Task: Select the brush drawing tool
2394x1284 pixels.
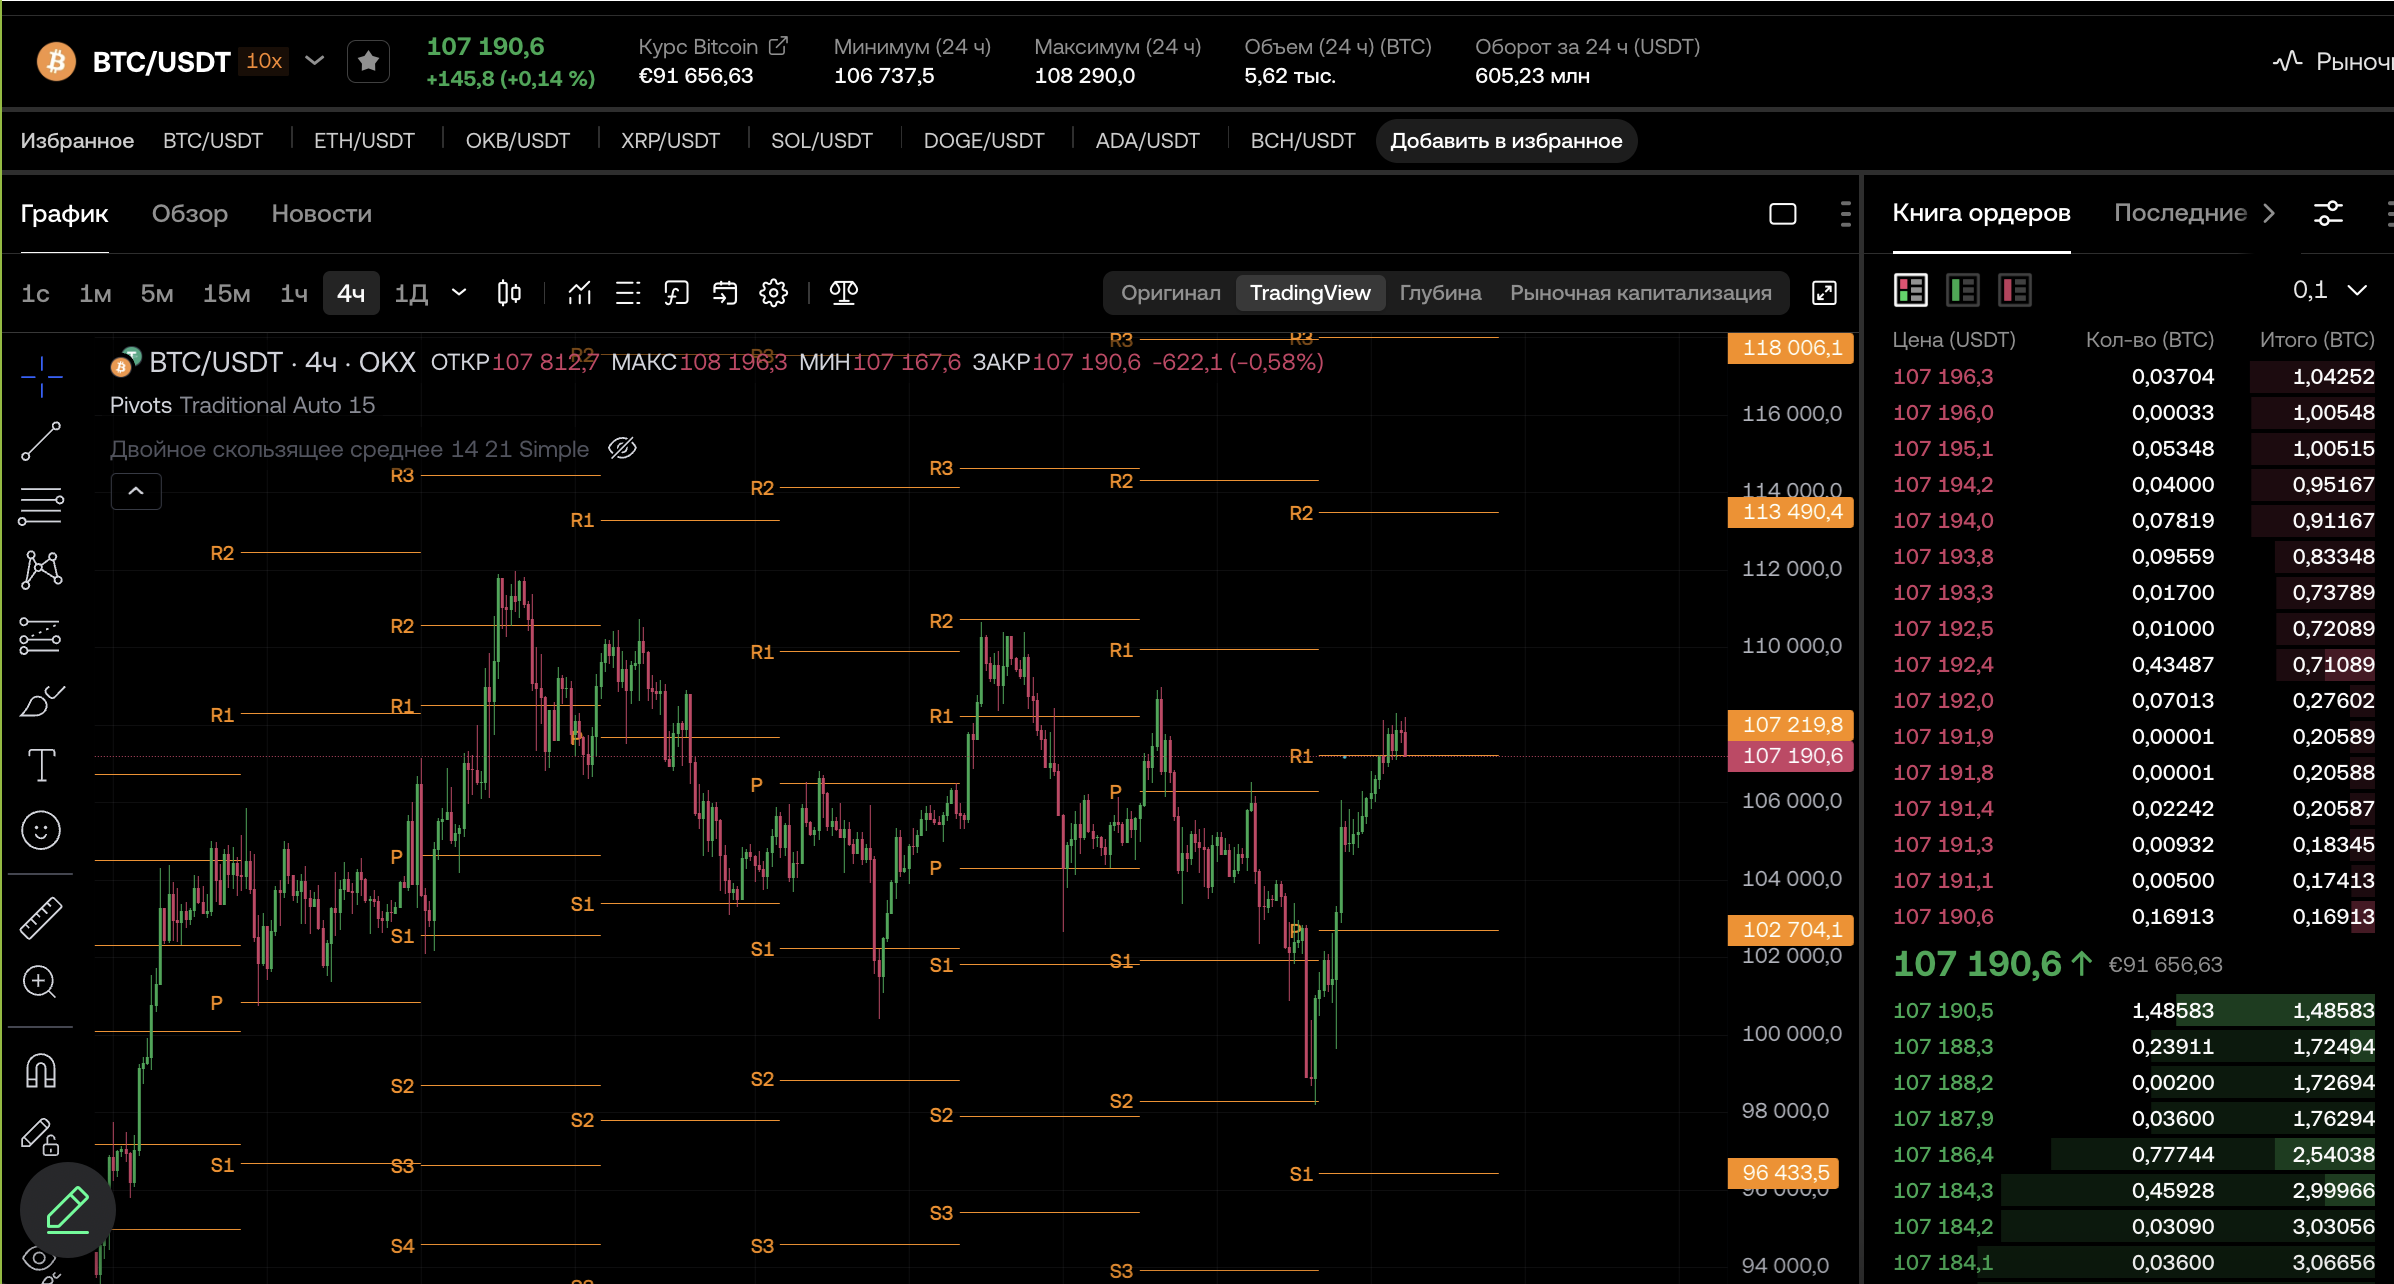Action: (41, 701)
